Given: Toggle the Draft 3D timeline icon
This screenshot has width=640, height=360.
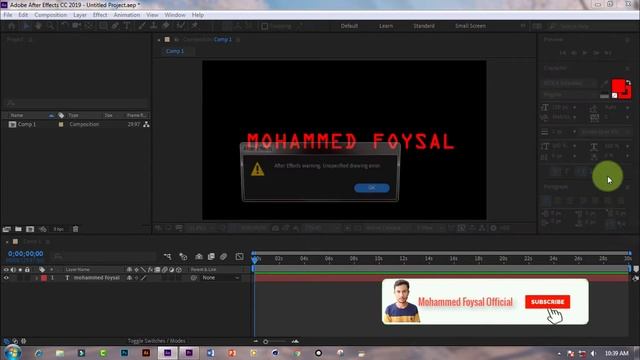Looking at the screenshot, I should (x=183, y=256).
